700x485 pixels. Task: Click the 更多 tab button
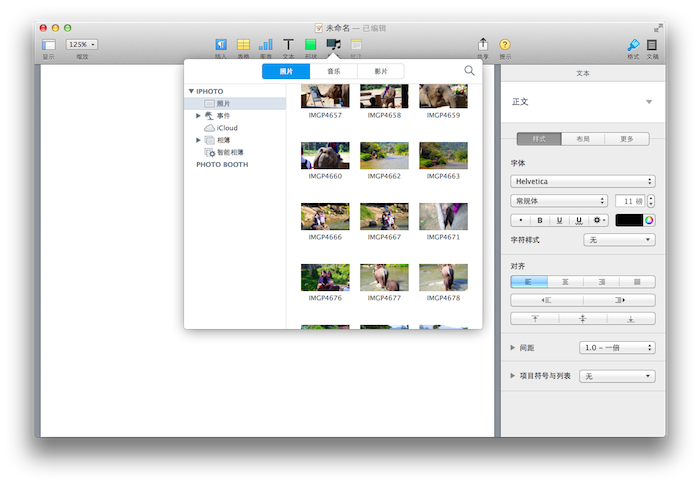coord(626,139)
